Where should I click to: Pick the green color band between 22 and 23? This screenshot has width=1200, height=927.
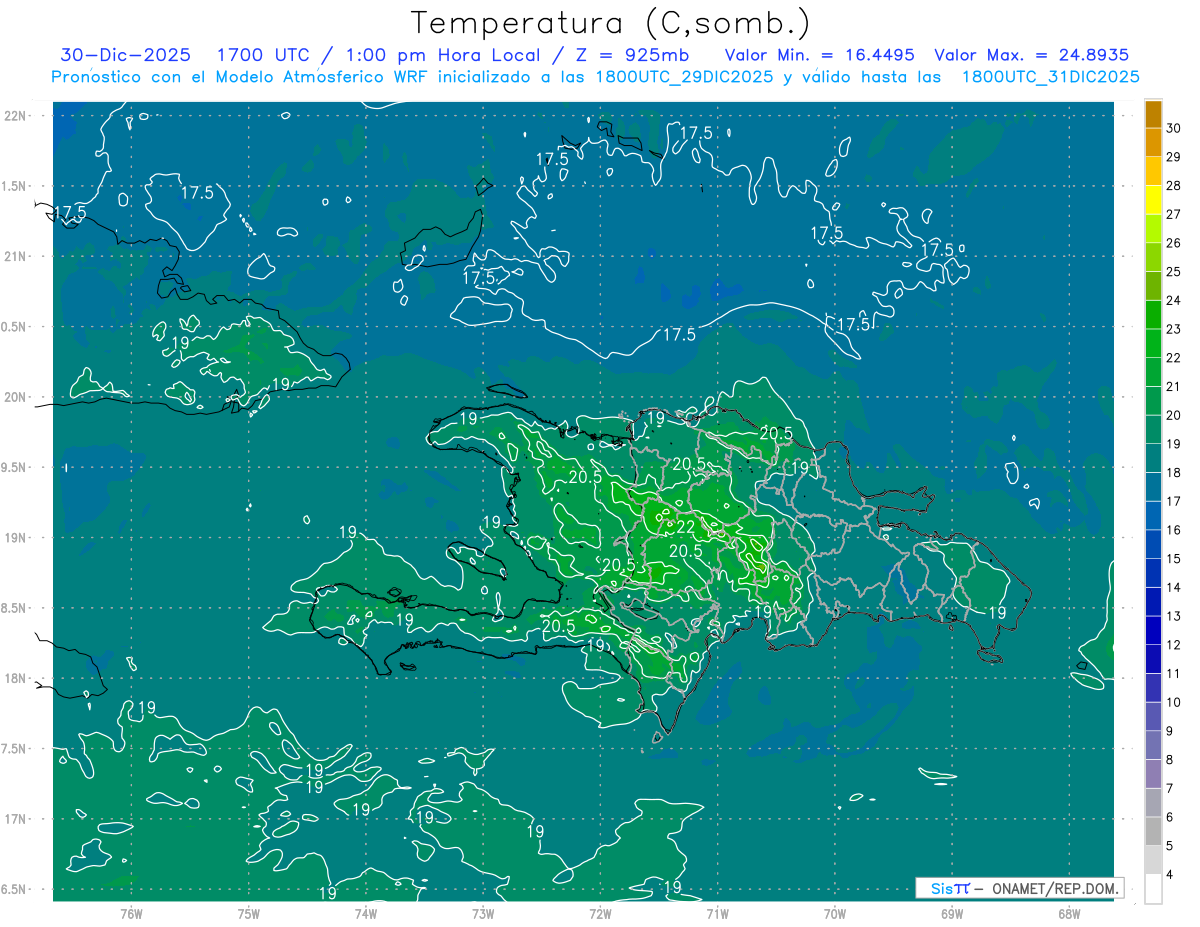click(1153, 343)
